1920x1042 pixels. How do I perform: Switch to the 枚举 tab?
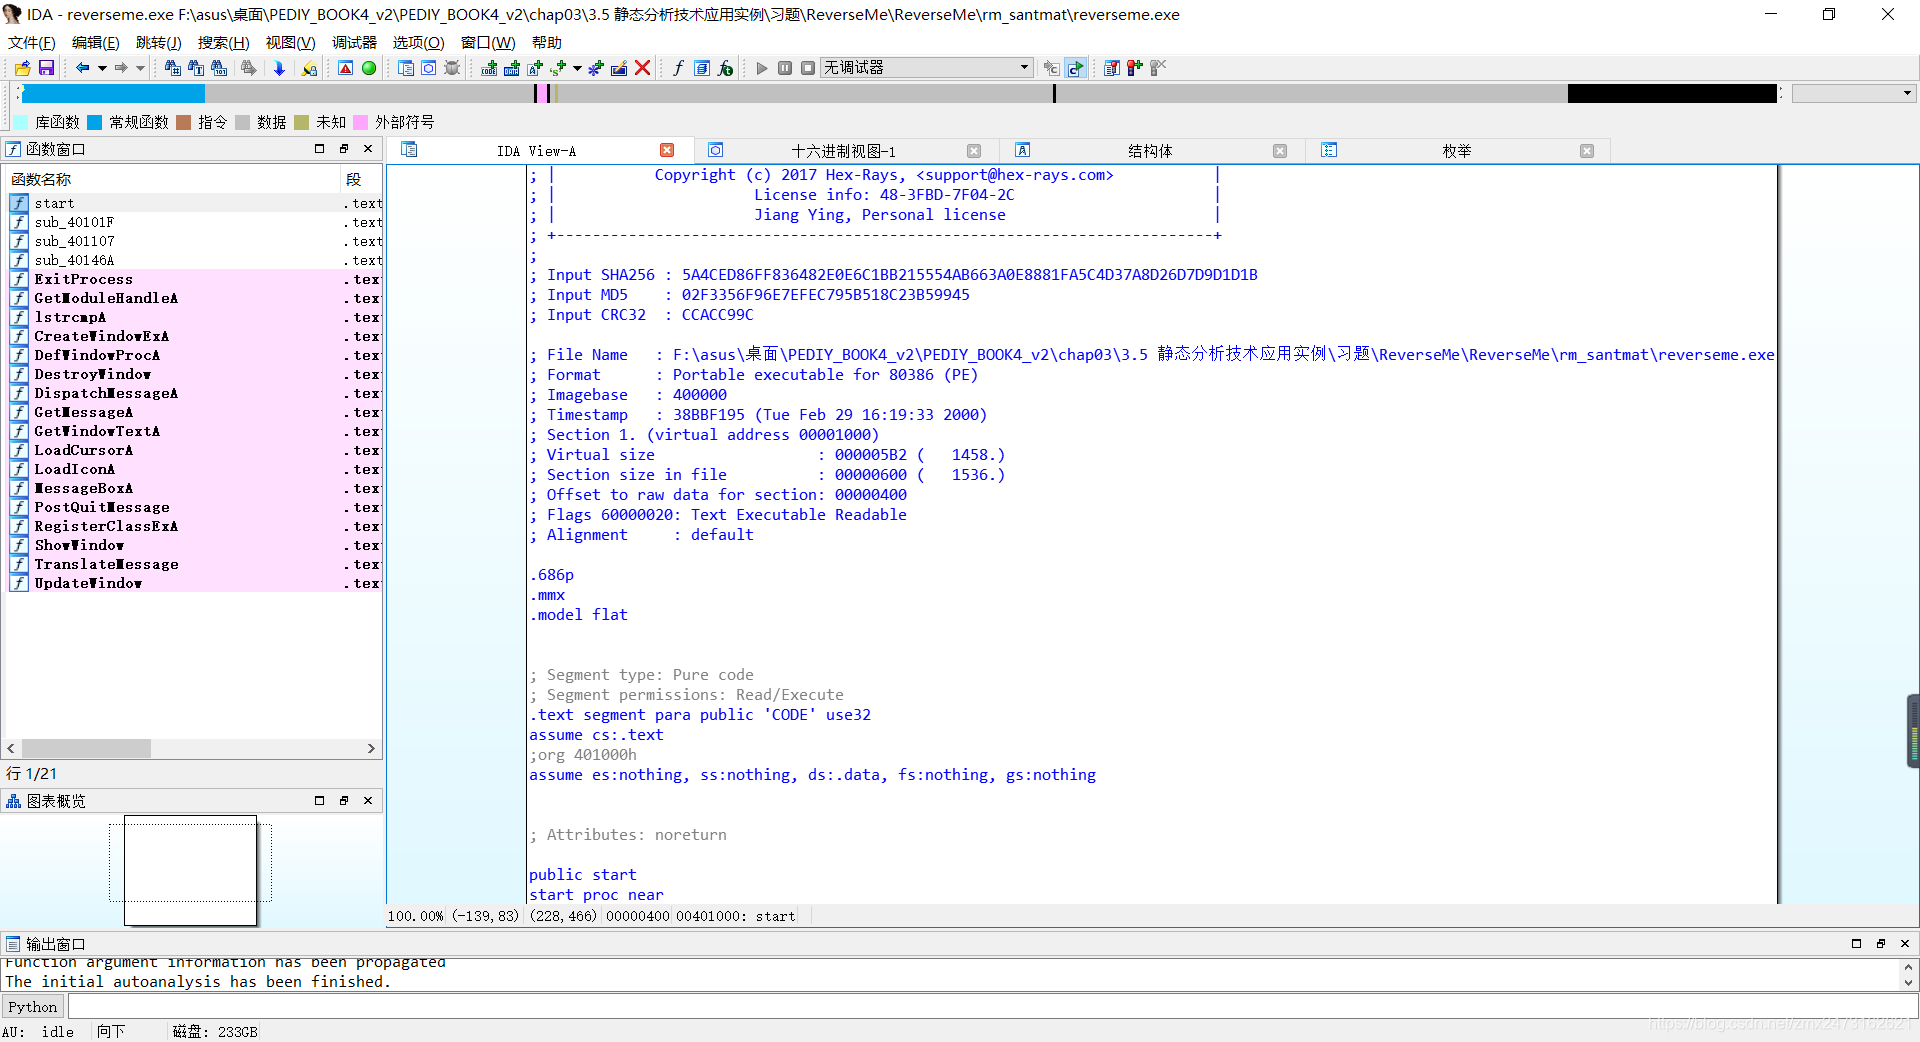[x=1457, y=151]
